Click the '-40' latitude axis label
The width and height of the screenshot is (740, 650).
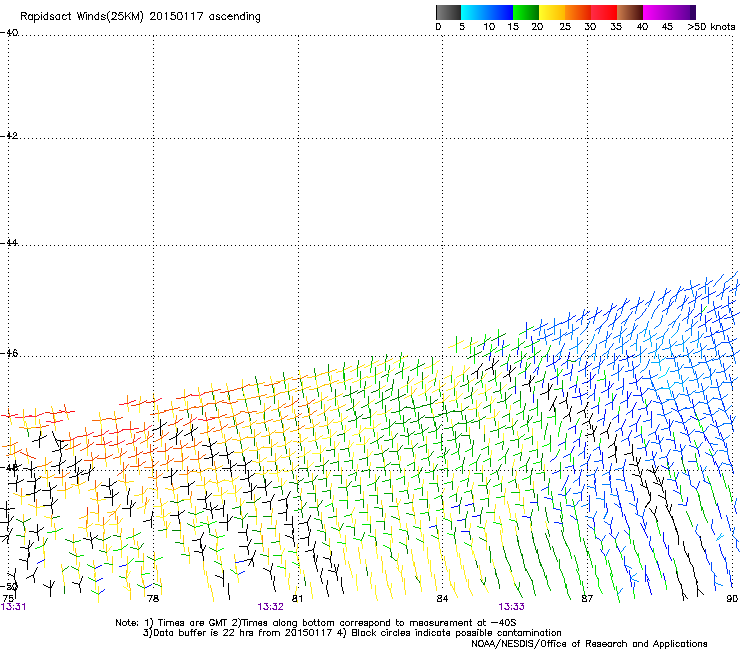click(9, 33)
